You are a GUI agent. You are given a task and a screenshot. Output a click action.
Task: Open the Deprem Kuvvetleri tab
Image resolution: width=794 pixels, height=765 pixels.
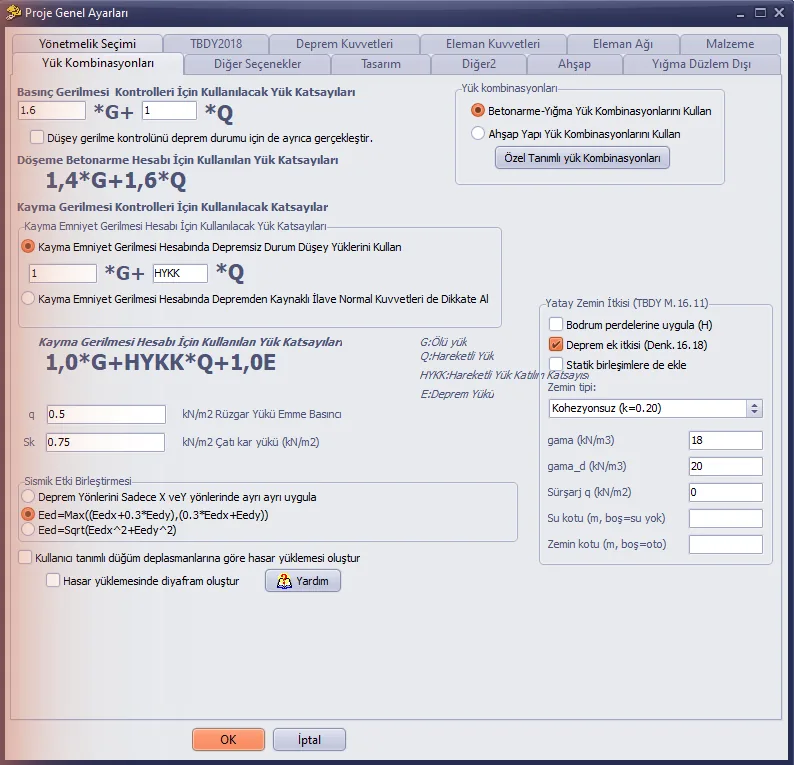coord(344,44)
